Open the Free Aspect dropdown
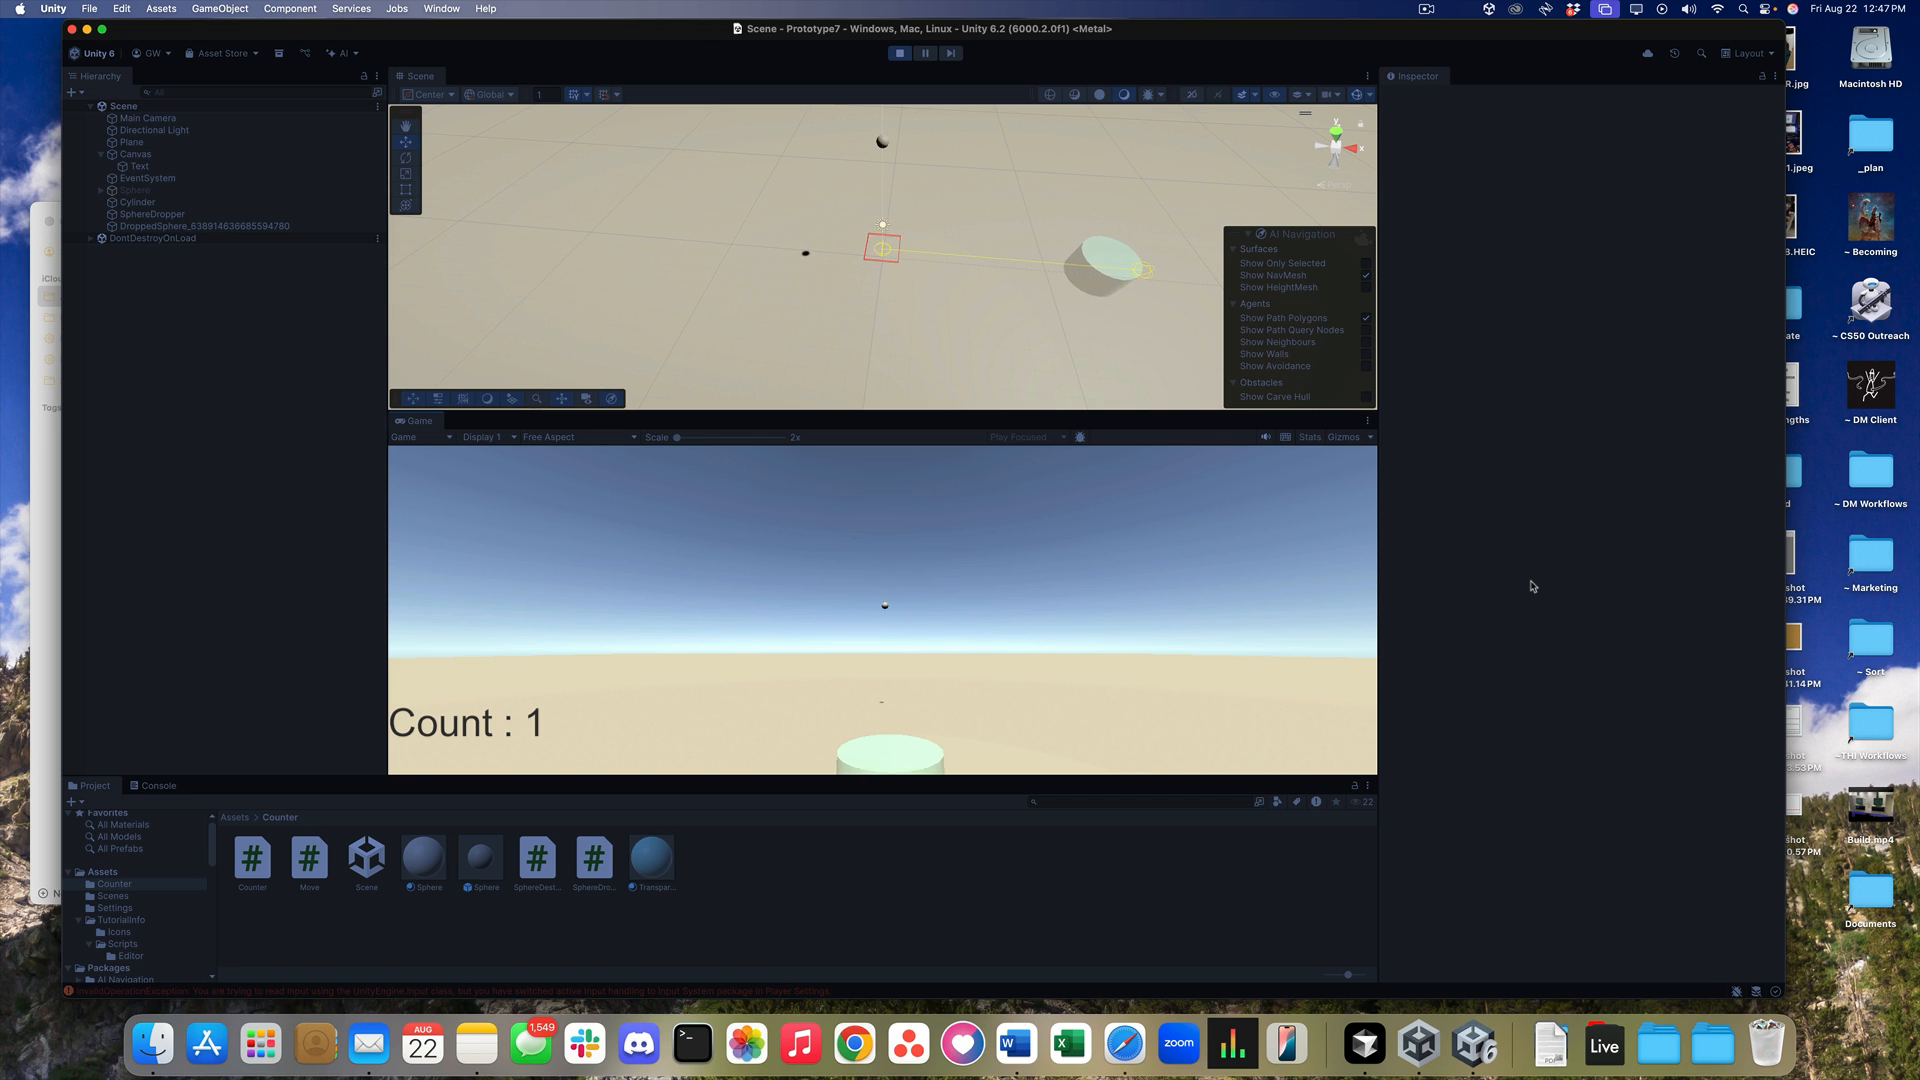Viewport: 1920px width, 1080px height. (x=579, y=437)
